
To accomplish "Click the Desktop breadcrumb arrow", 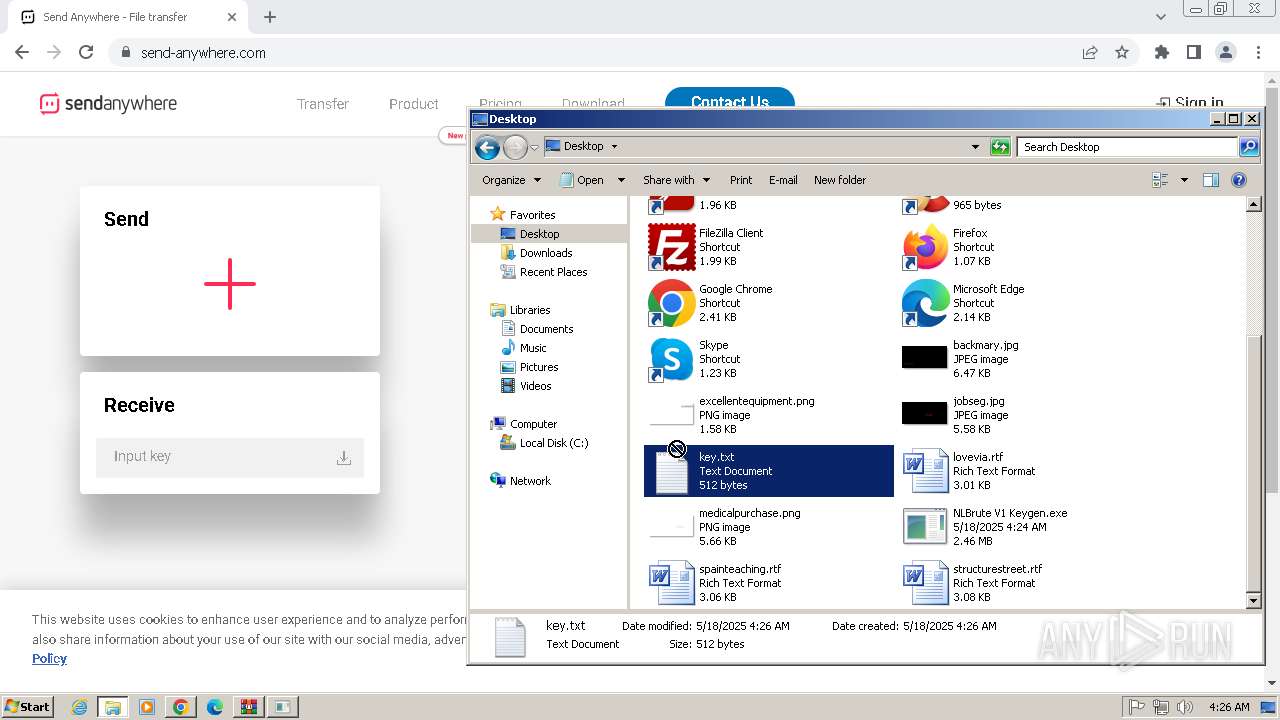I will [x=614, y=147].
